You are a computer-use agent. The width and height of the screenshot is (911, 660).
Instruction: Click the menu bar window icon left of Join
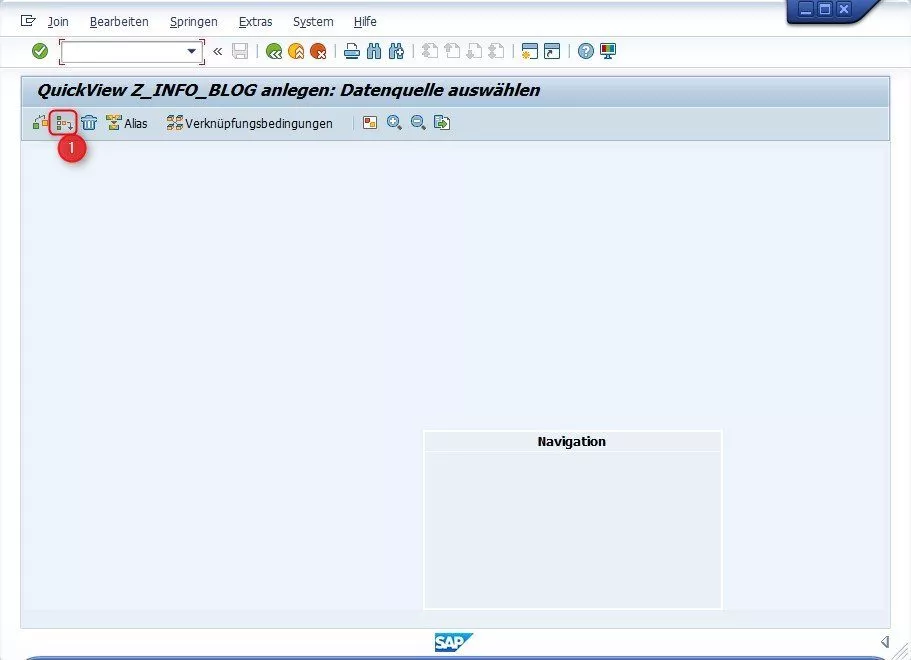coord(28,21)
